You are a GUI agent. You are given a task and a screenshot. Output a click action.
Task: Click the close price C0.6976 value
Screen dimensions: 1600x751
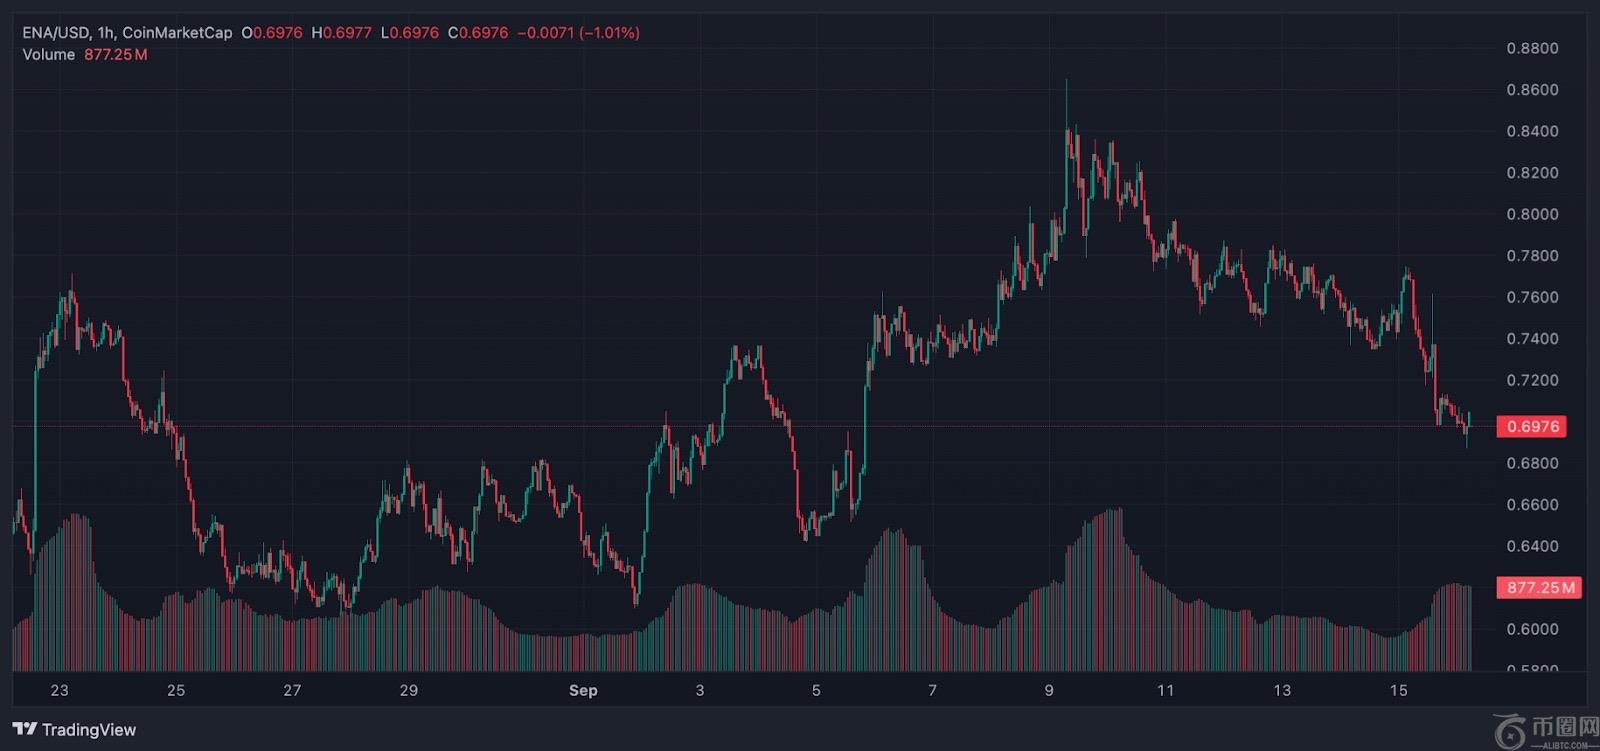(x=478, y=32)
